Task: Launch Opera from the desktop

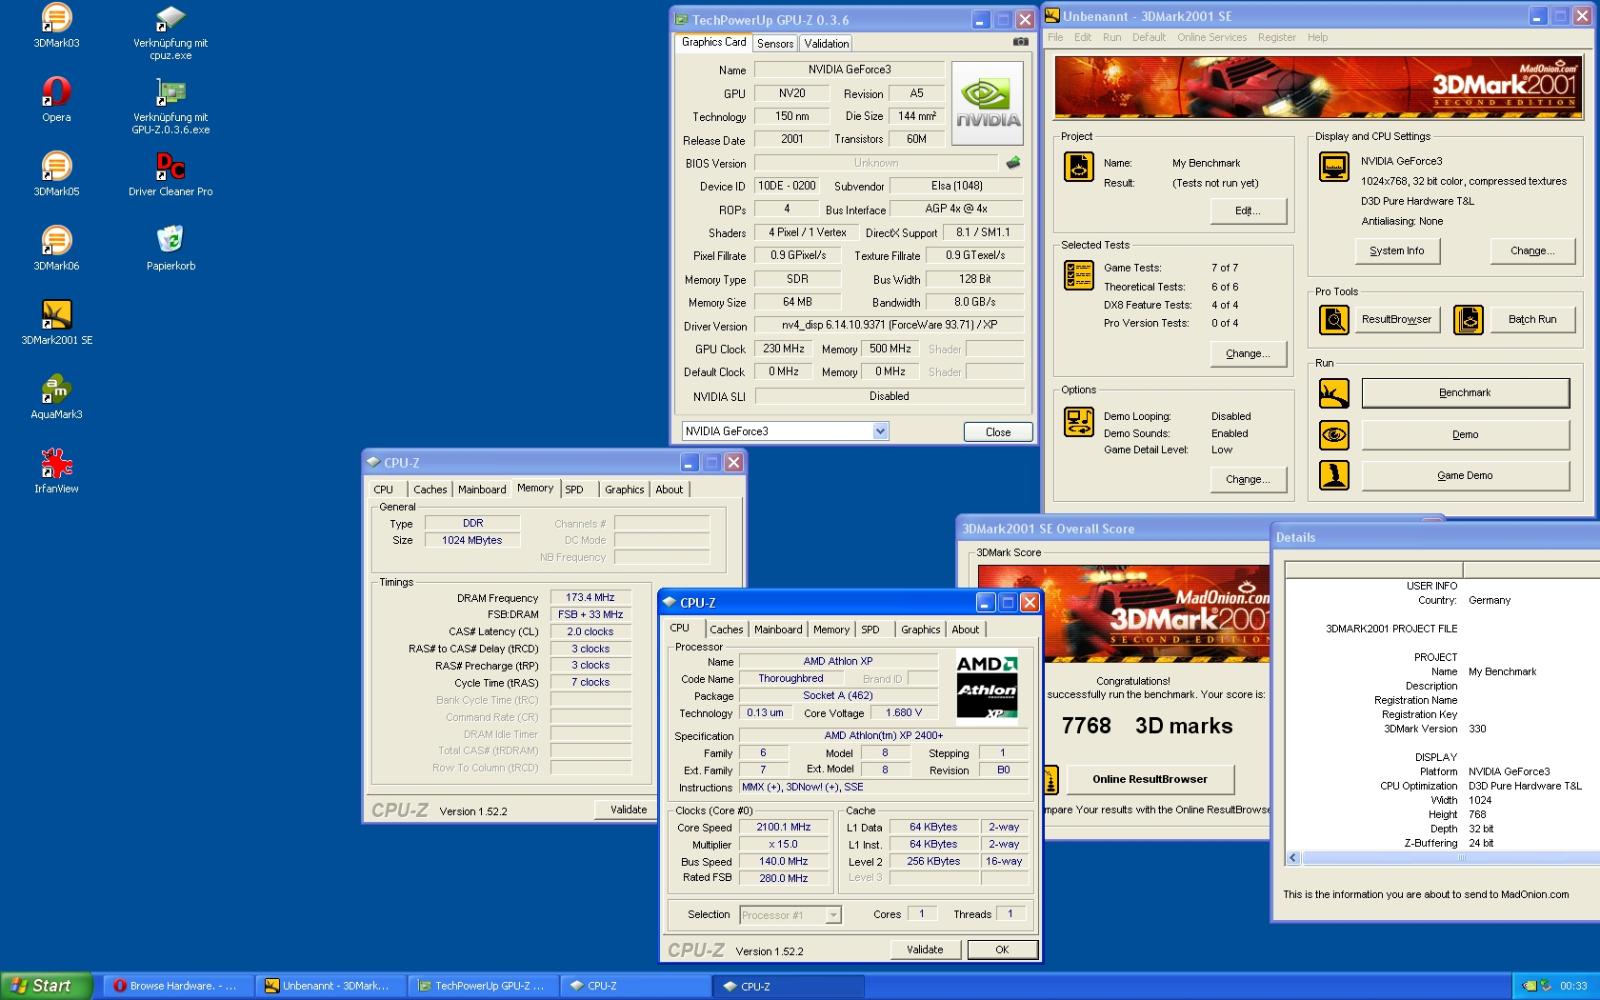Action: [x=56, y=92]
